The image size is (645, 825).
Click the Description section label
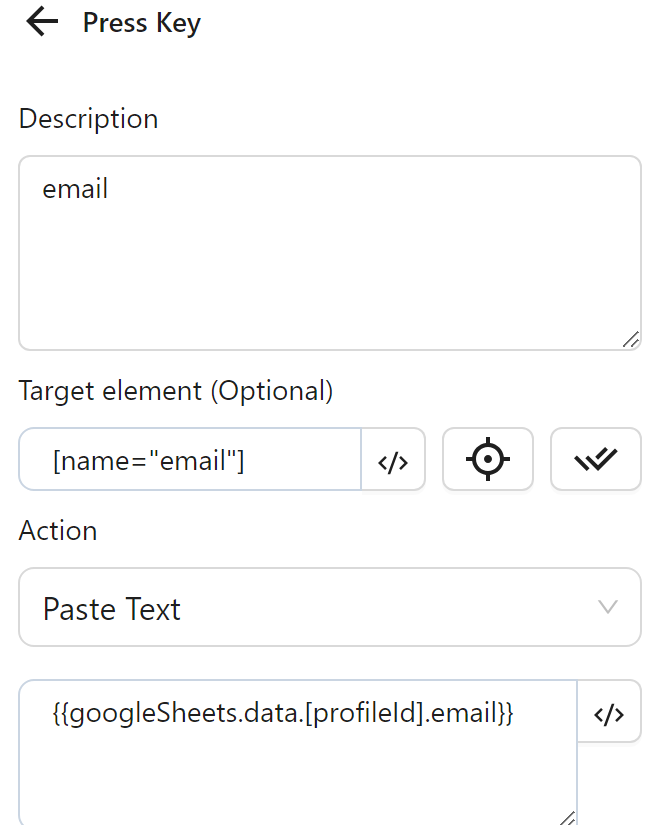pyautogui.click(x=88, y=118)
